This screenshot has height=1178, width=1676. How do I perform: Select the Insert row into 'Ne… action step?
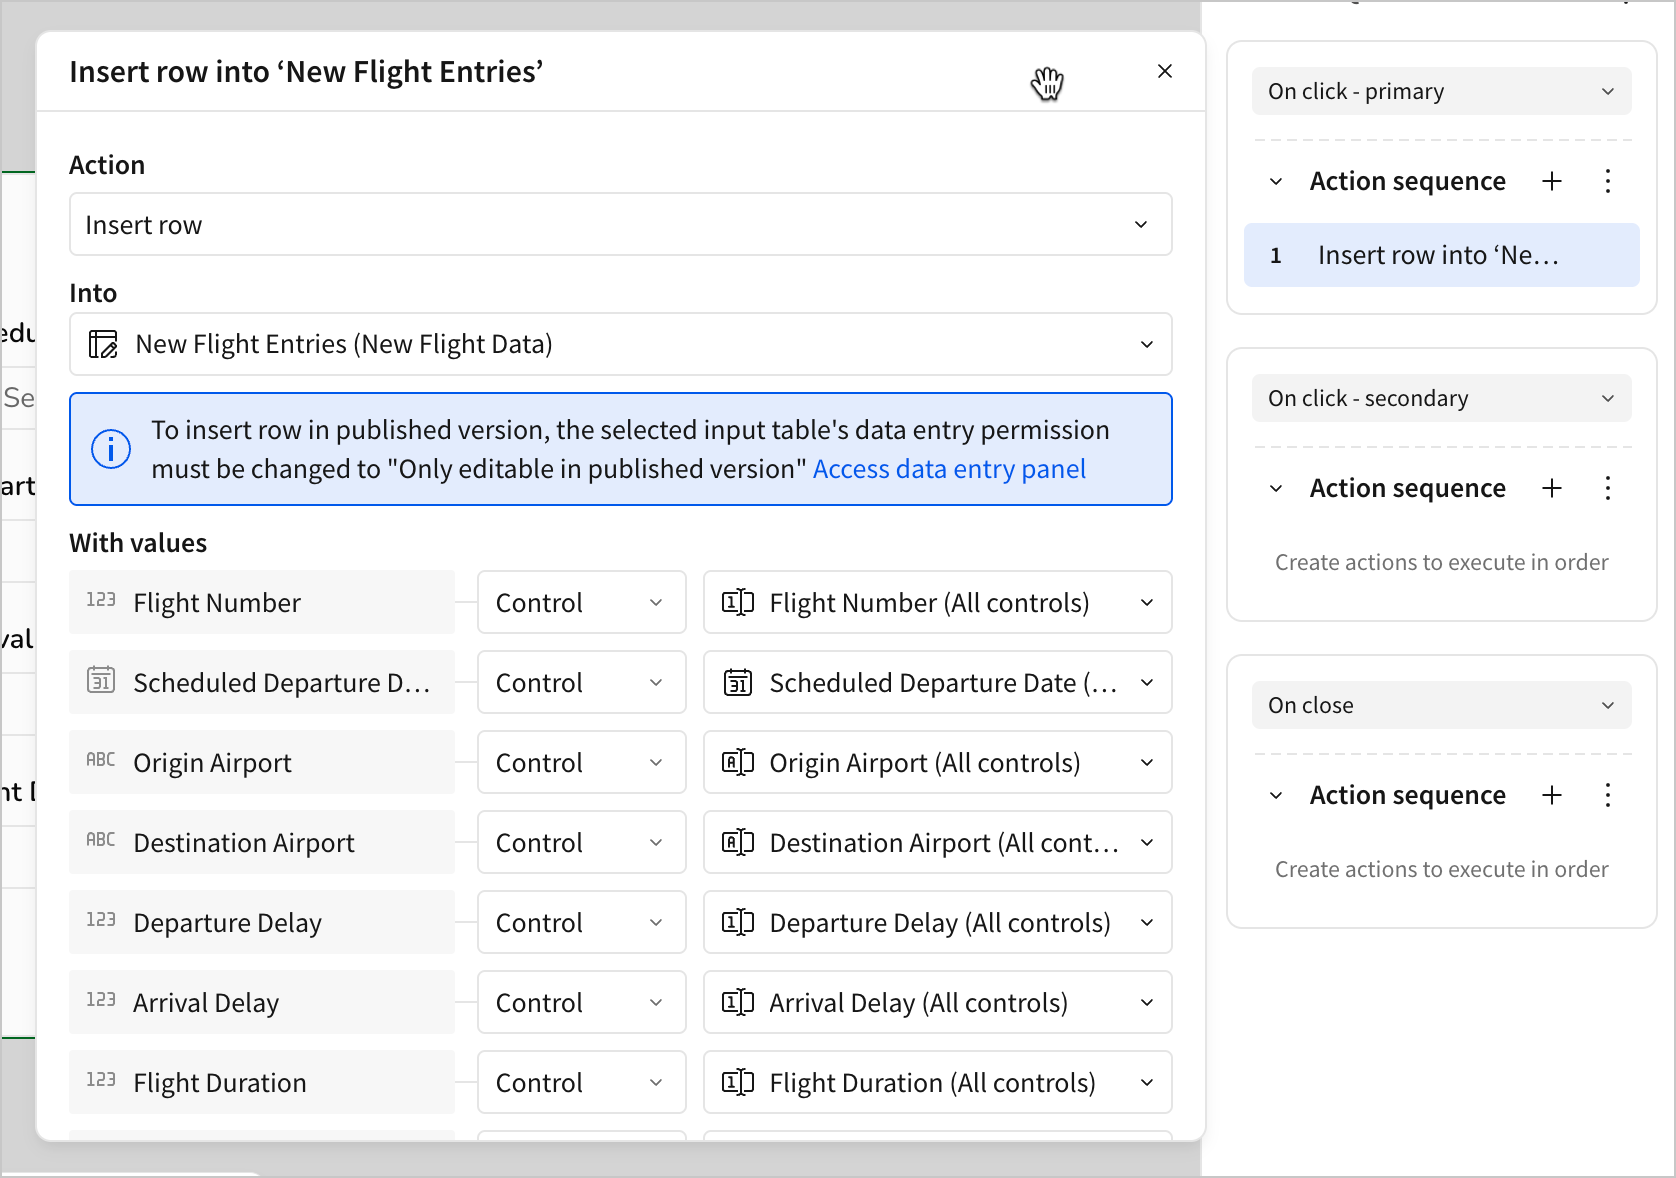pyautogui.click(x=1440, y=256)
